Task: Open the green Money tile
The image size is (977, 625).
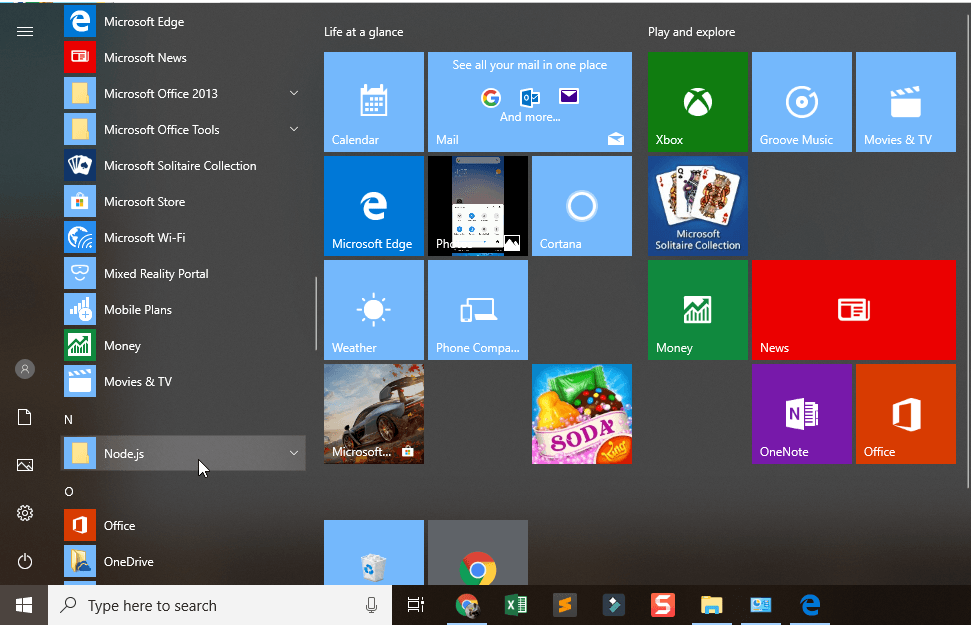Action: click(x=698, y=310)
